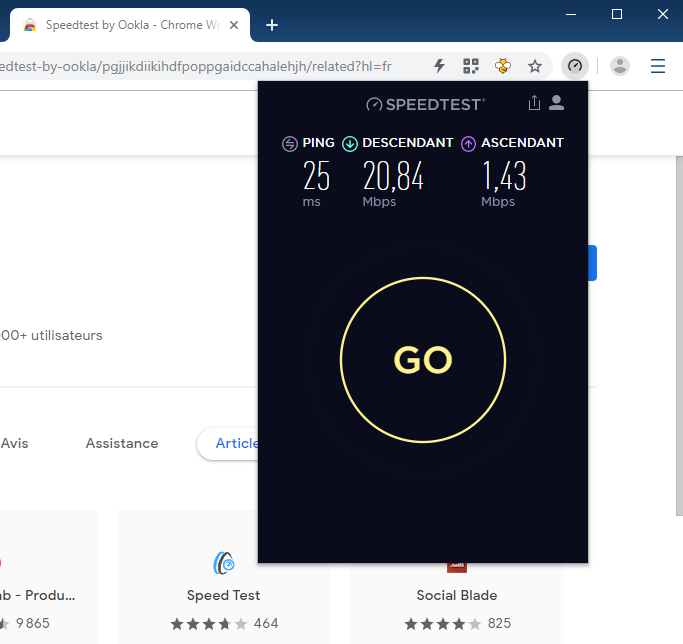
Task: Open the browser hamburger menu
Action: (658, 66)
